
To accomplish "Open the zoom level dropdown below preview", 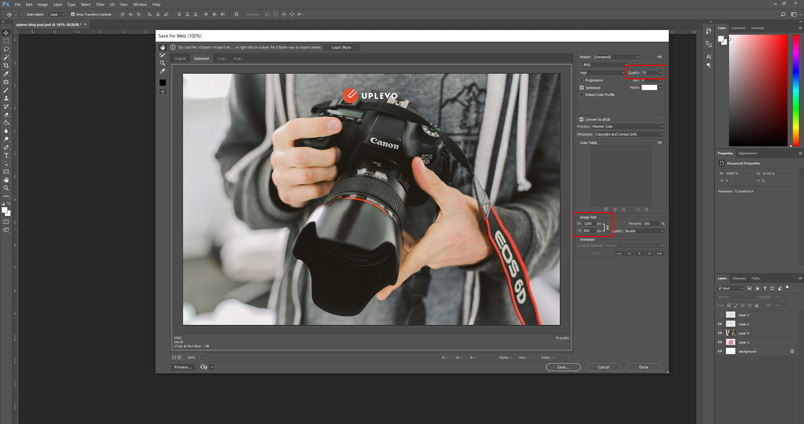I will [x=203, y=357].
